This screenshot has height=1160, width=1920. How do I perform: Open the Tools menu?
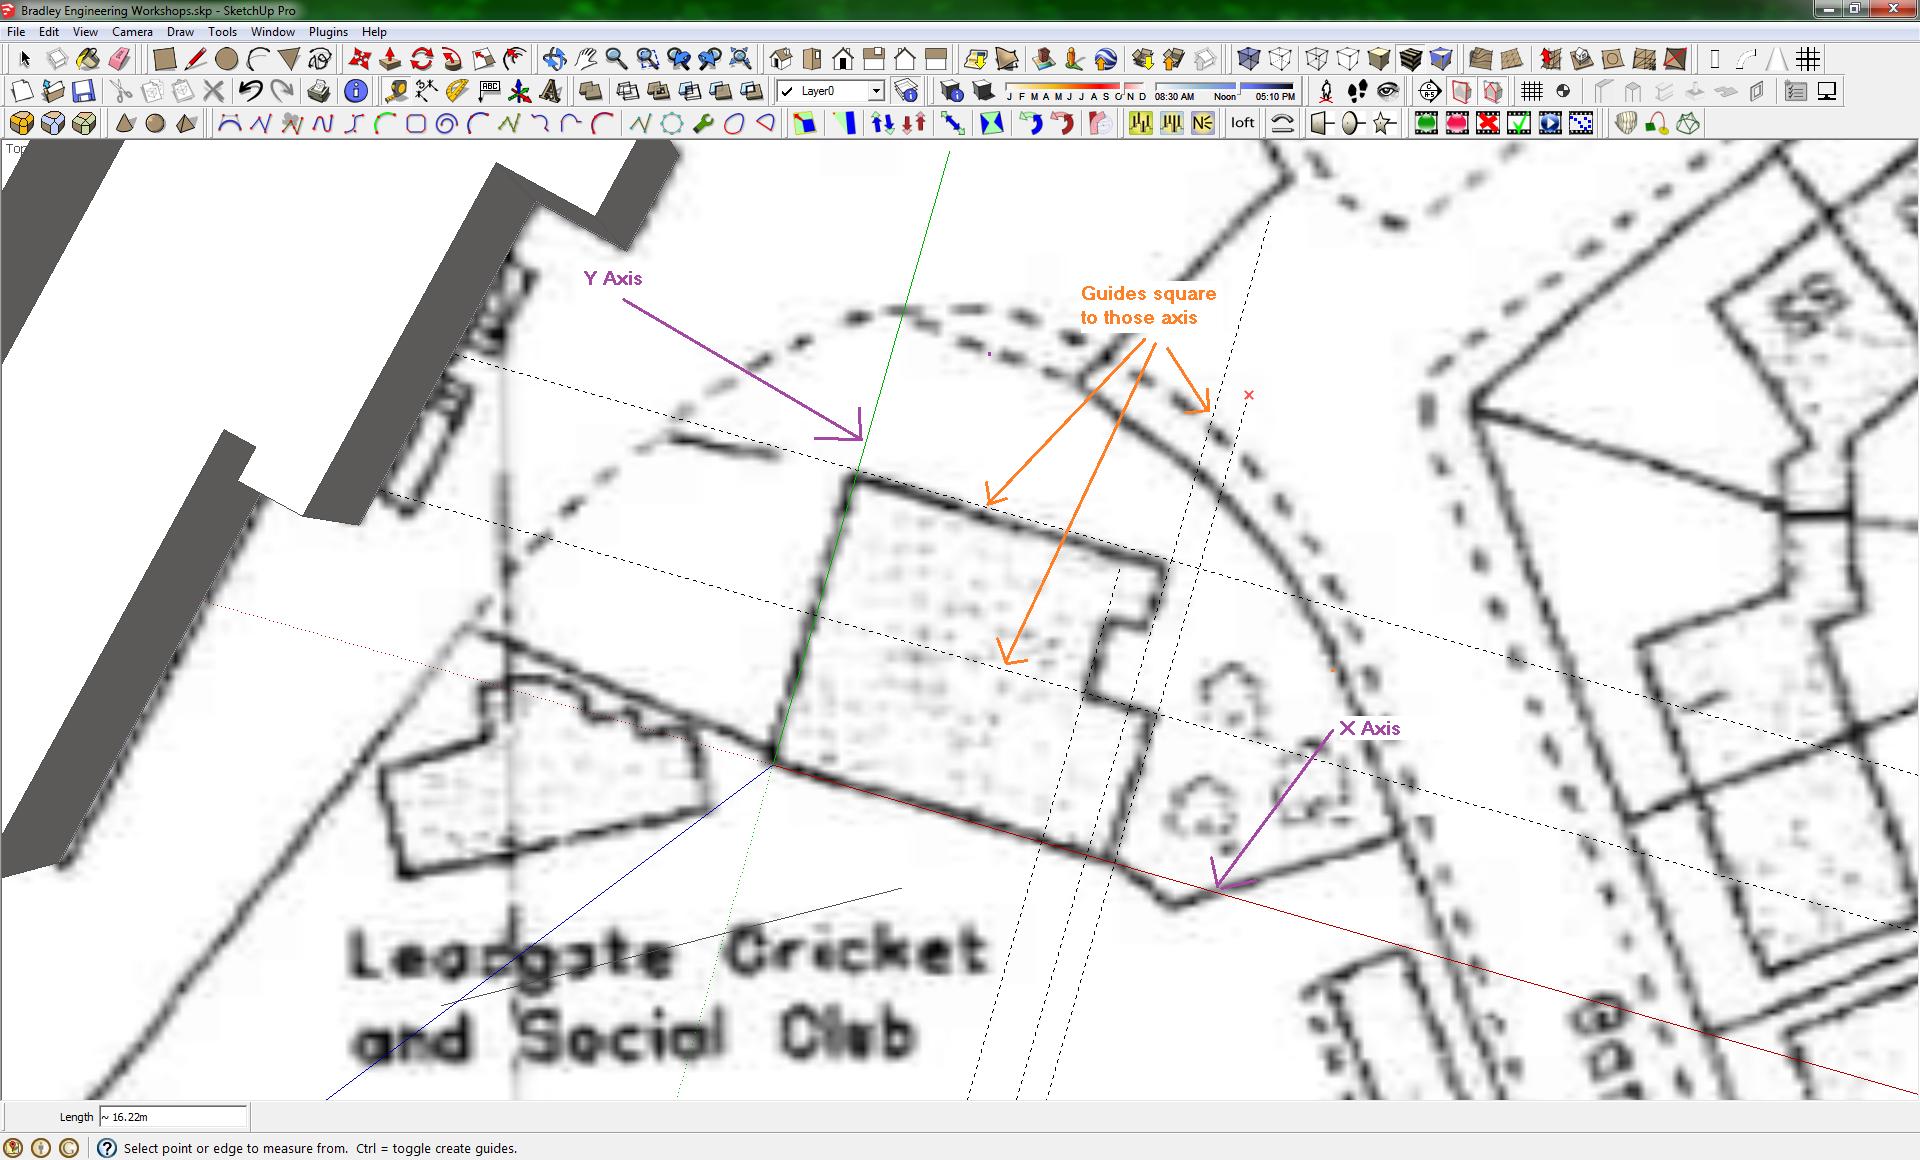pyautogui.click(x=222, y=32)
